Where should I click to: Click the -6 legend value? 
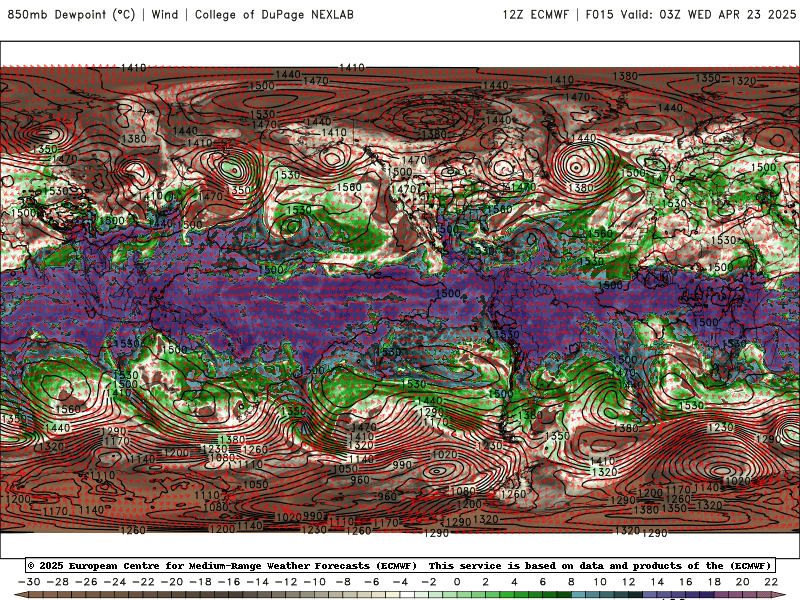[371, 582]
